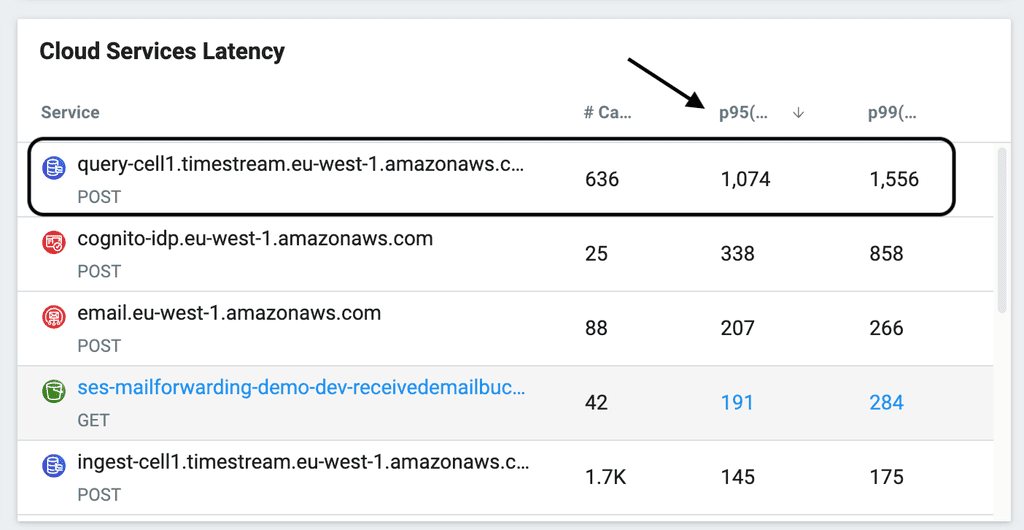The width and height of the screenshot is (1024, 530).
Task: Toggle sort arrow on p95 column
Action: click(798, 113)
